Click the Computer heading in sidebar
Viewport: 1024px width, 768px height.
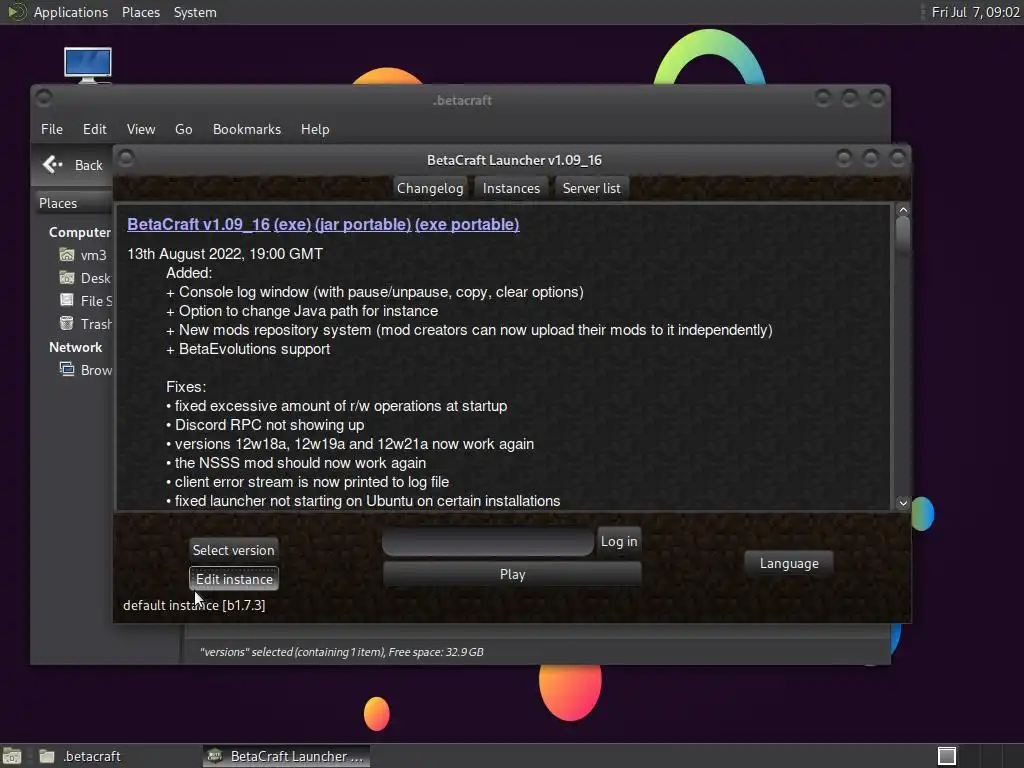pyautogui.click(x=80, y=232)
